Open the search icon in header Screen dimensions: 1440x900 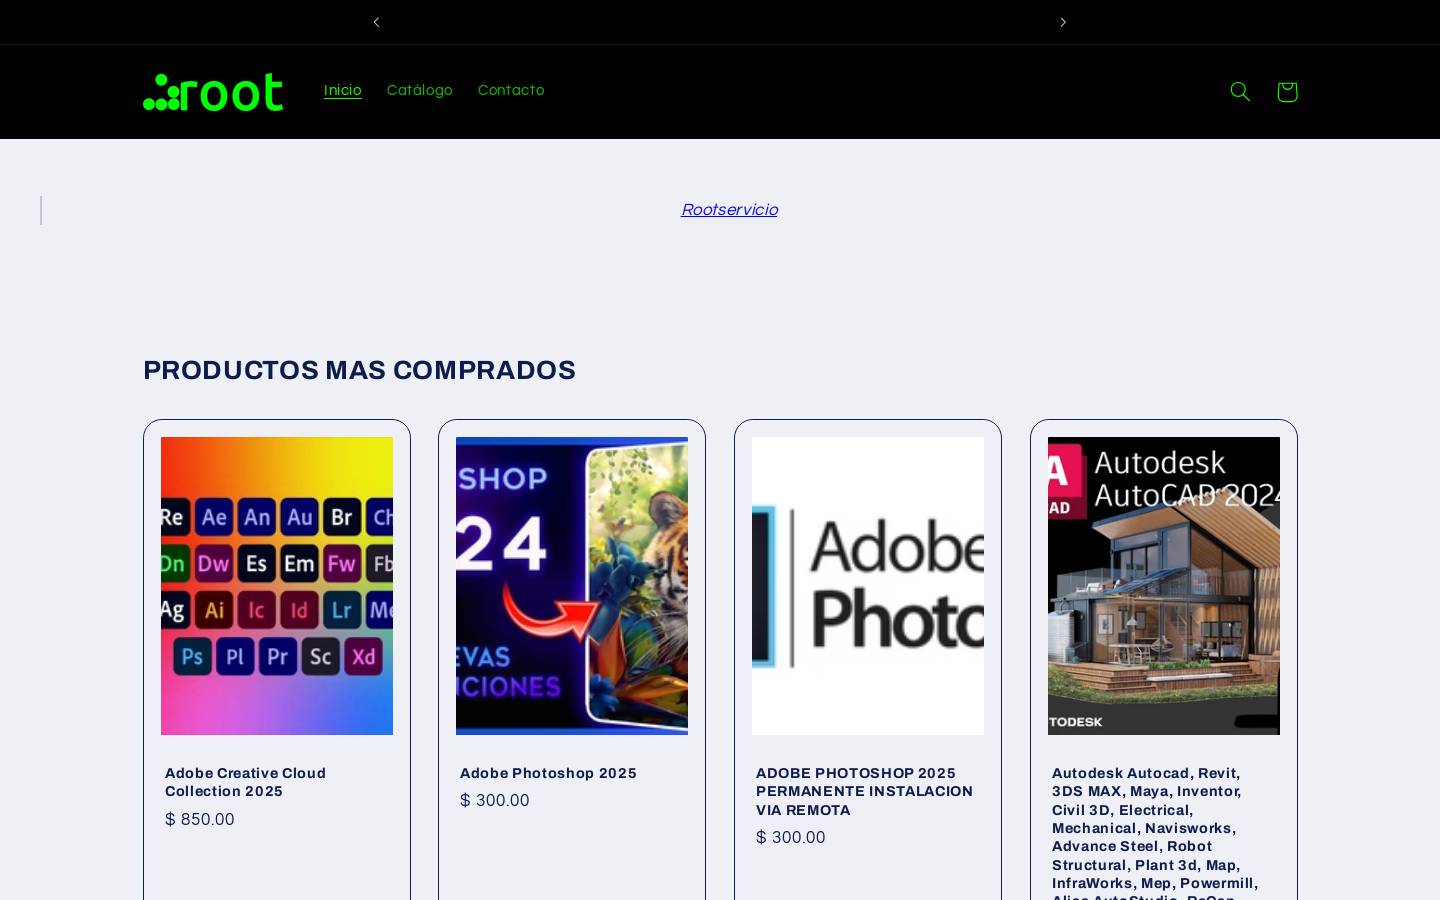point(1240,92)
